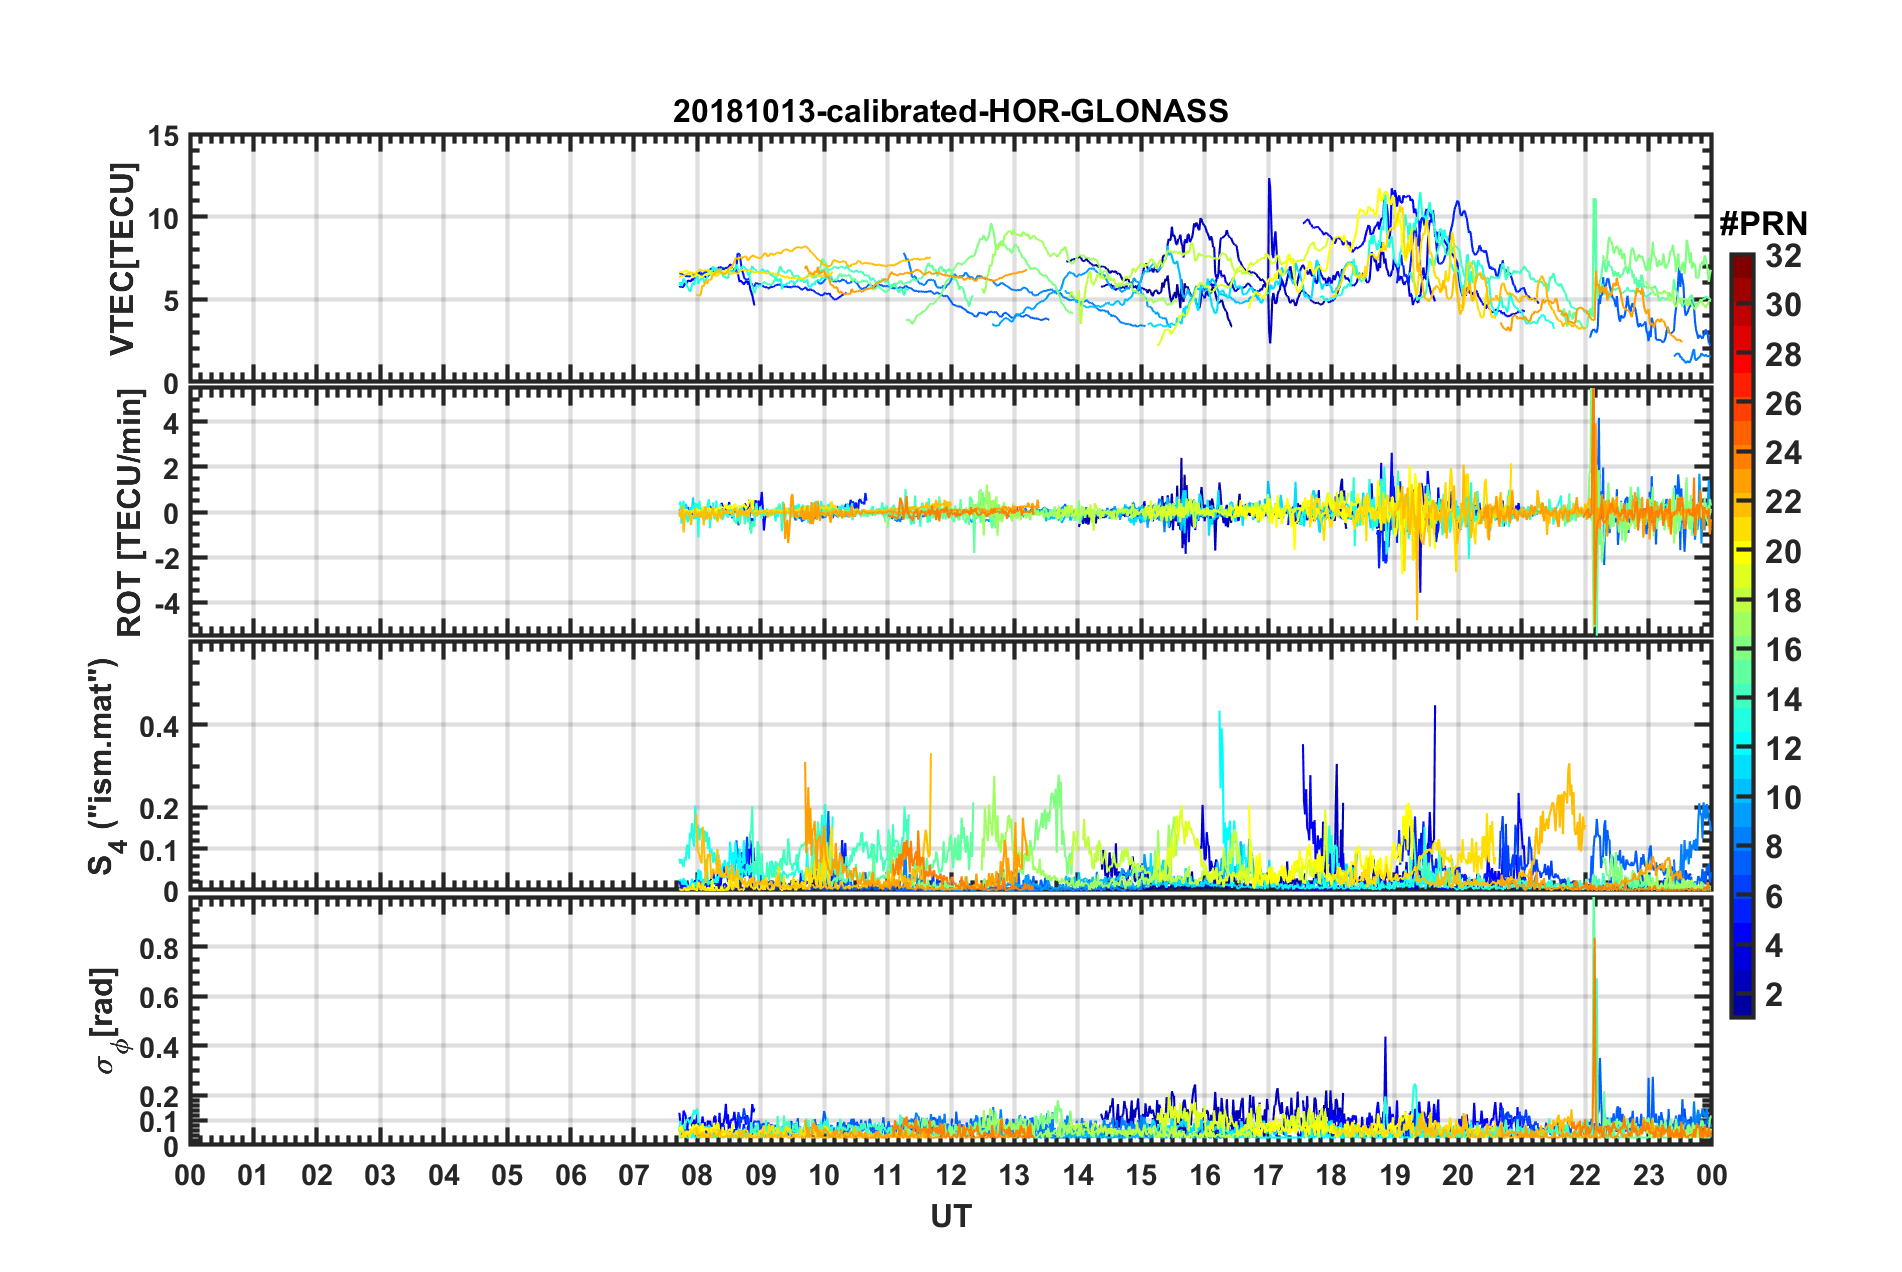
Task: Click ROT axis tick label 4
Action: (x=172, y=424)
